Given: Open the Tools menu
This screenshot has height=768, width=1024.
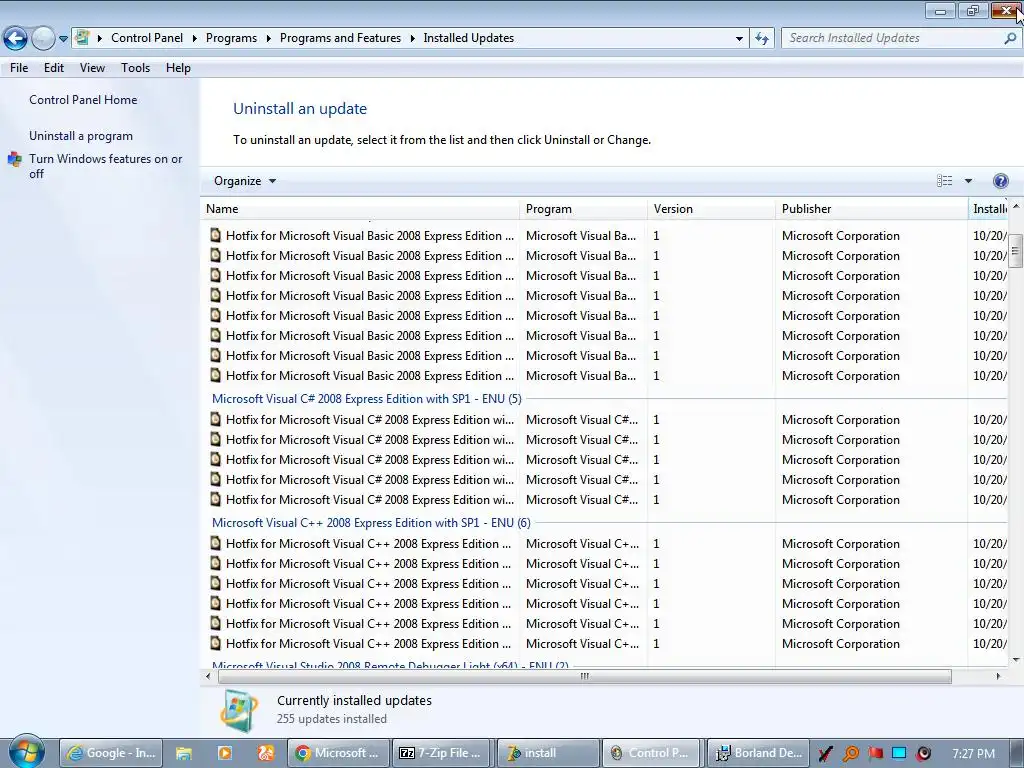Looking at the screenshot, I should (x=135, y=68).
